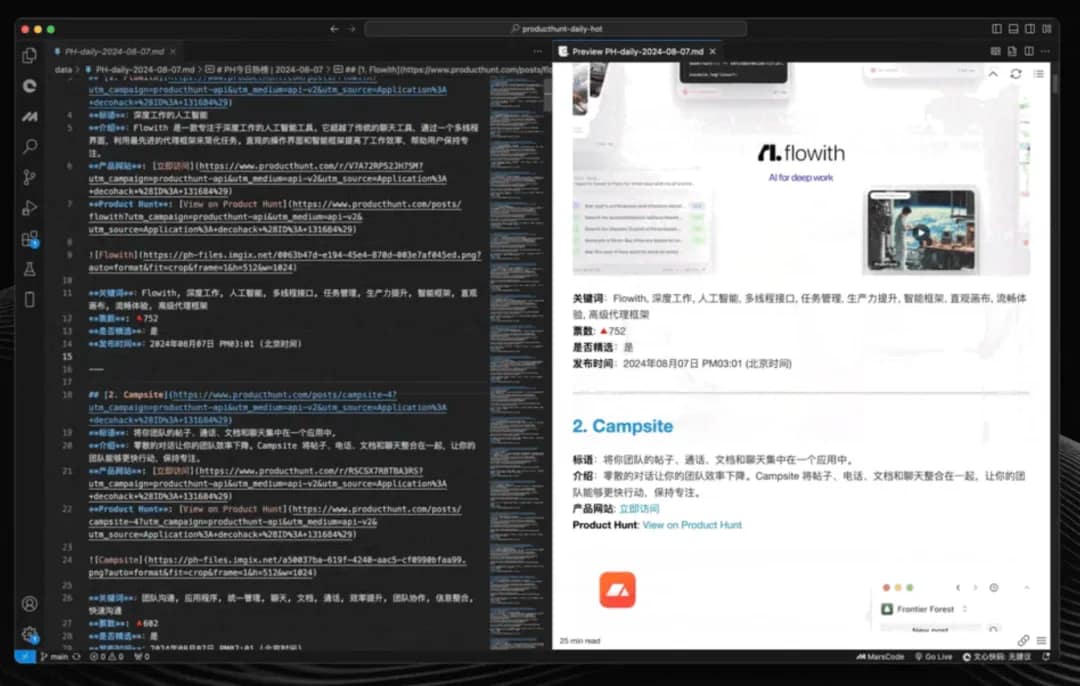The height and width of the screenshot is (686, 1080).
Task: Click Go Live in the status bar
Action: [x=932, y=657]
